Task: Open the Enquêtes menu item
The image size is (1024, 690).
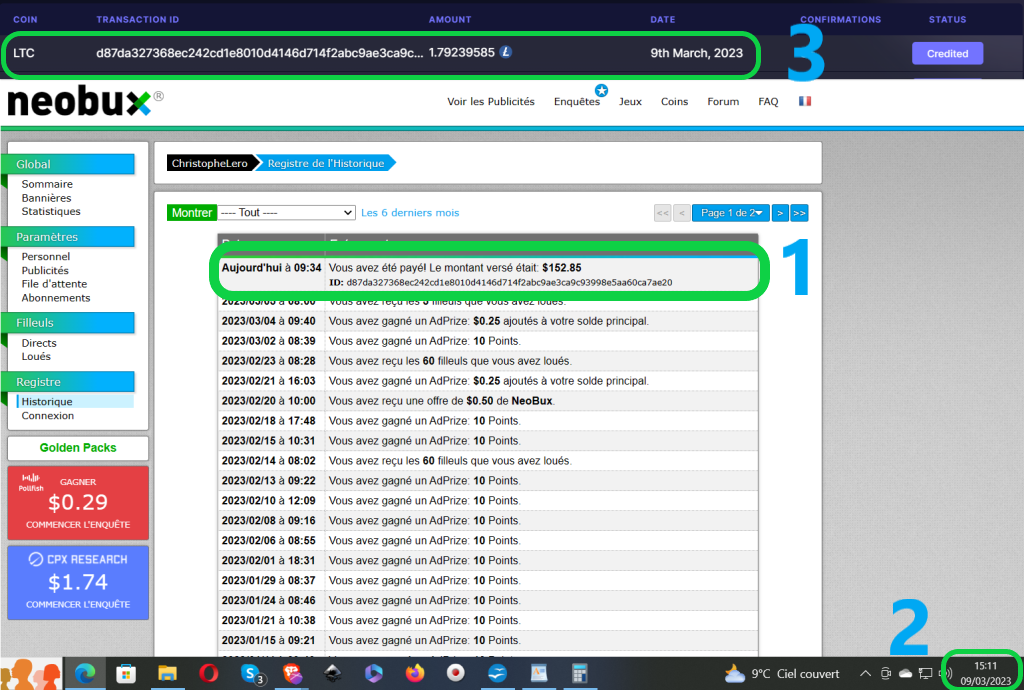Action: click(577, 102)
